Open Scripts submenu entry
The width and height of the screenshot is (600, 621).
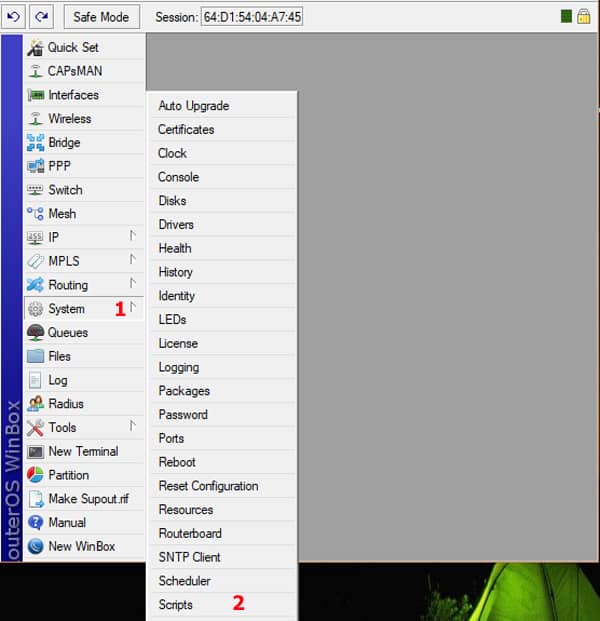pyautogui.click(x=224, y=605)
